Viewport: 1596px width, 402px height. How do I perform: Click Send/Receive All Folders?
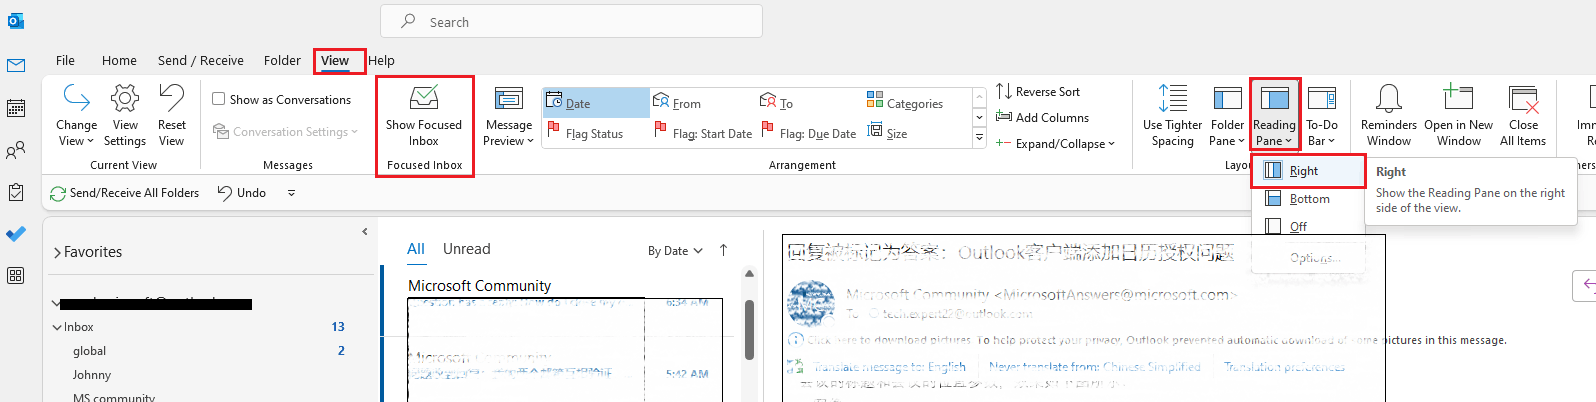124,193
